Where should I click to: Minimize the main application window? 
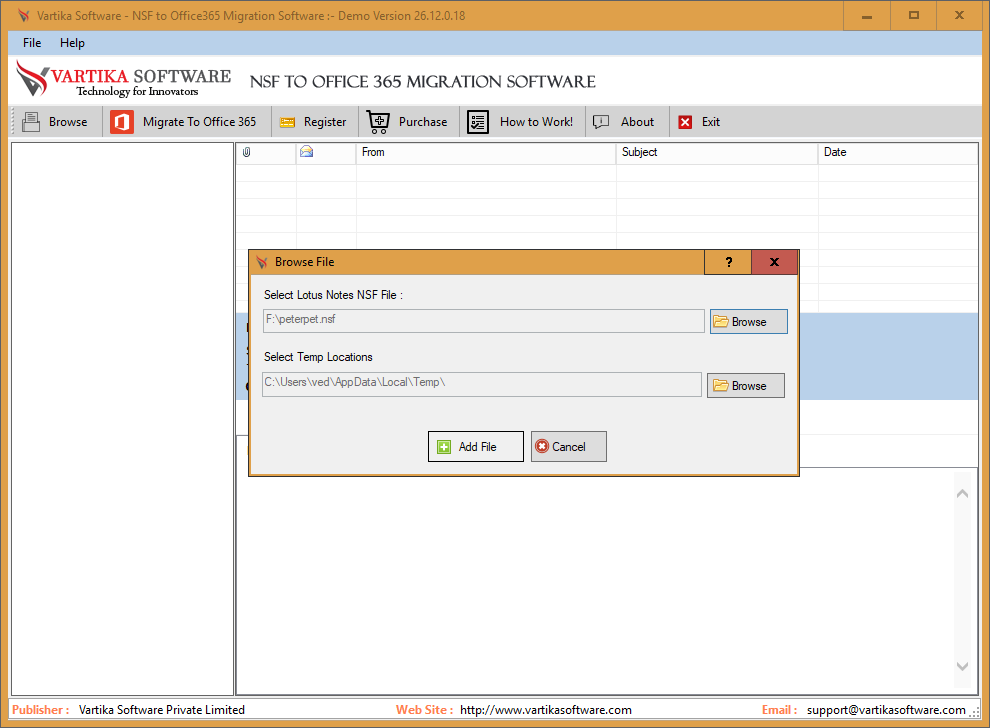tap(867, 16)
